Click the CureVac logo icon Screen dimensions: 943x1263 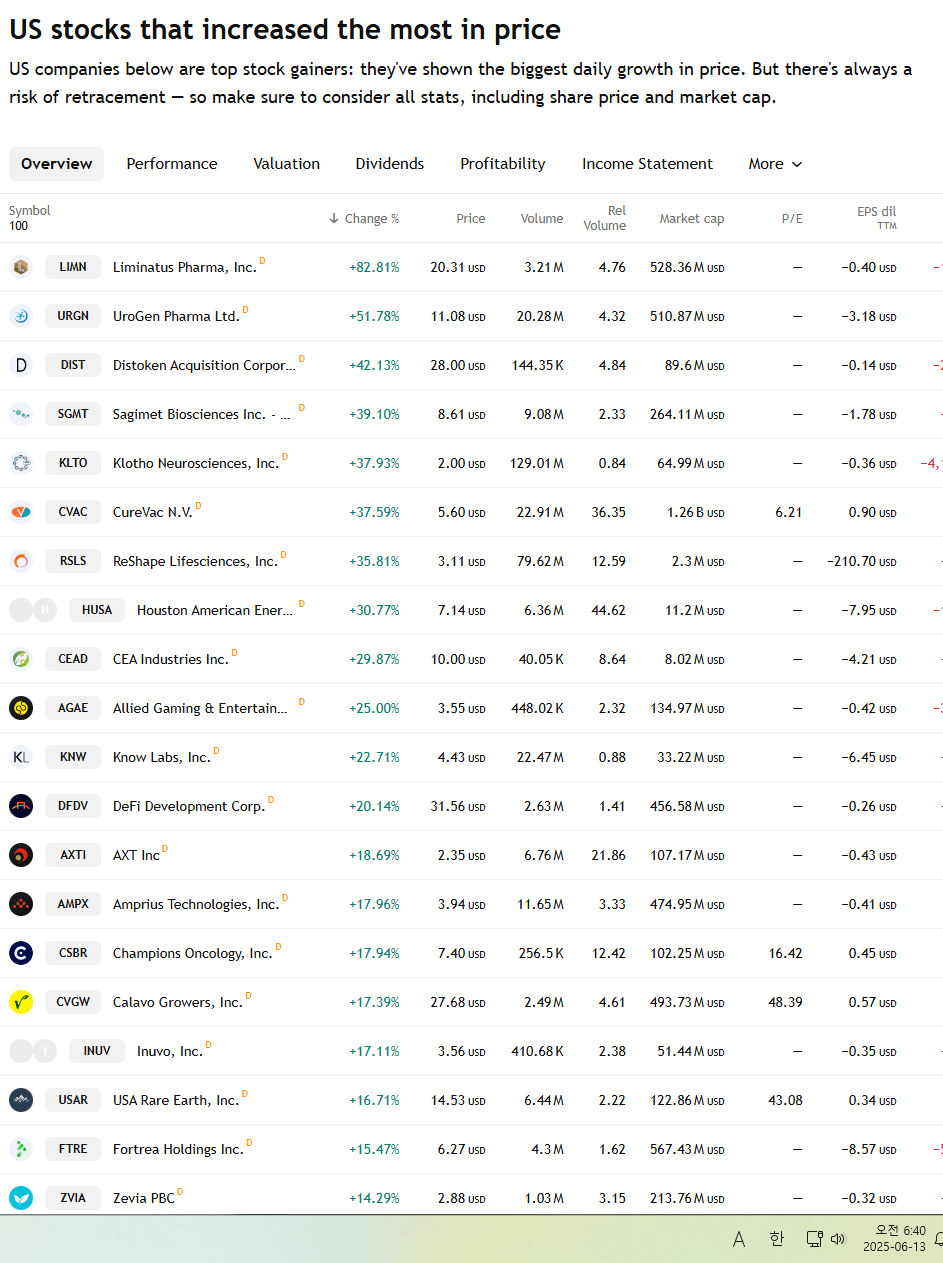(21, 512)
